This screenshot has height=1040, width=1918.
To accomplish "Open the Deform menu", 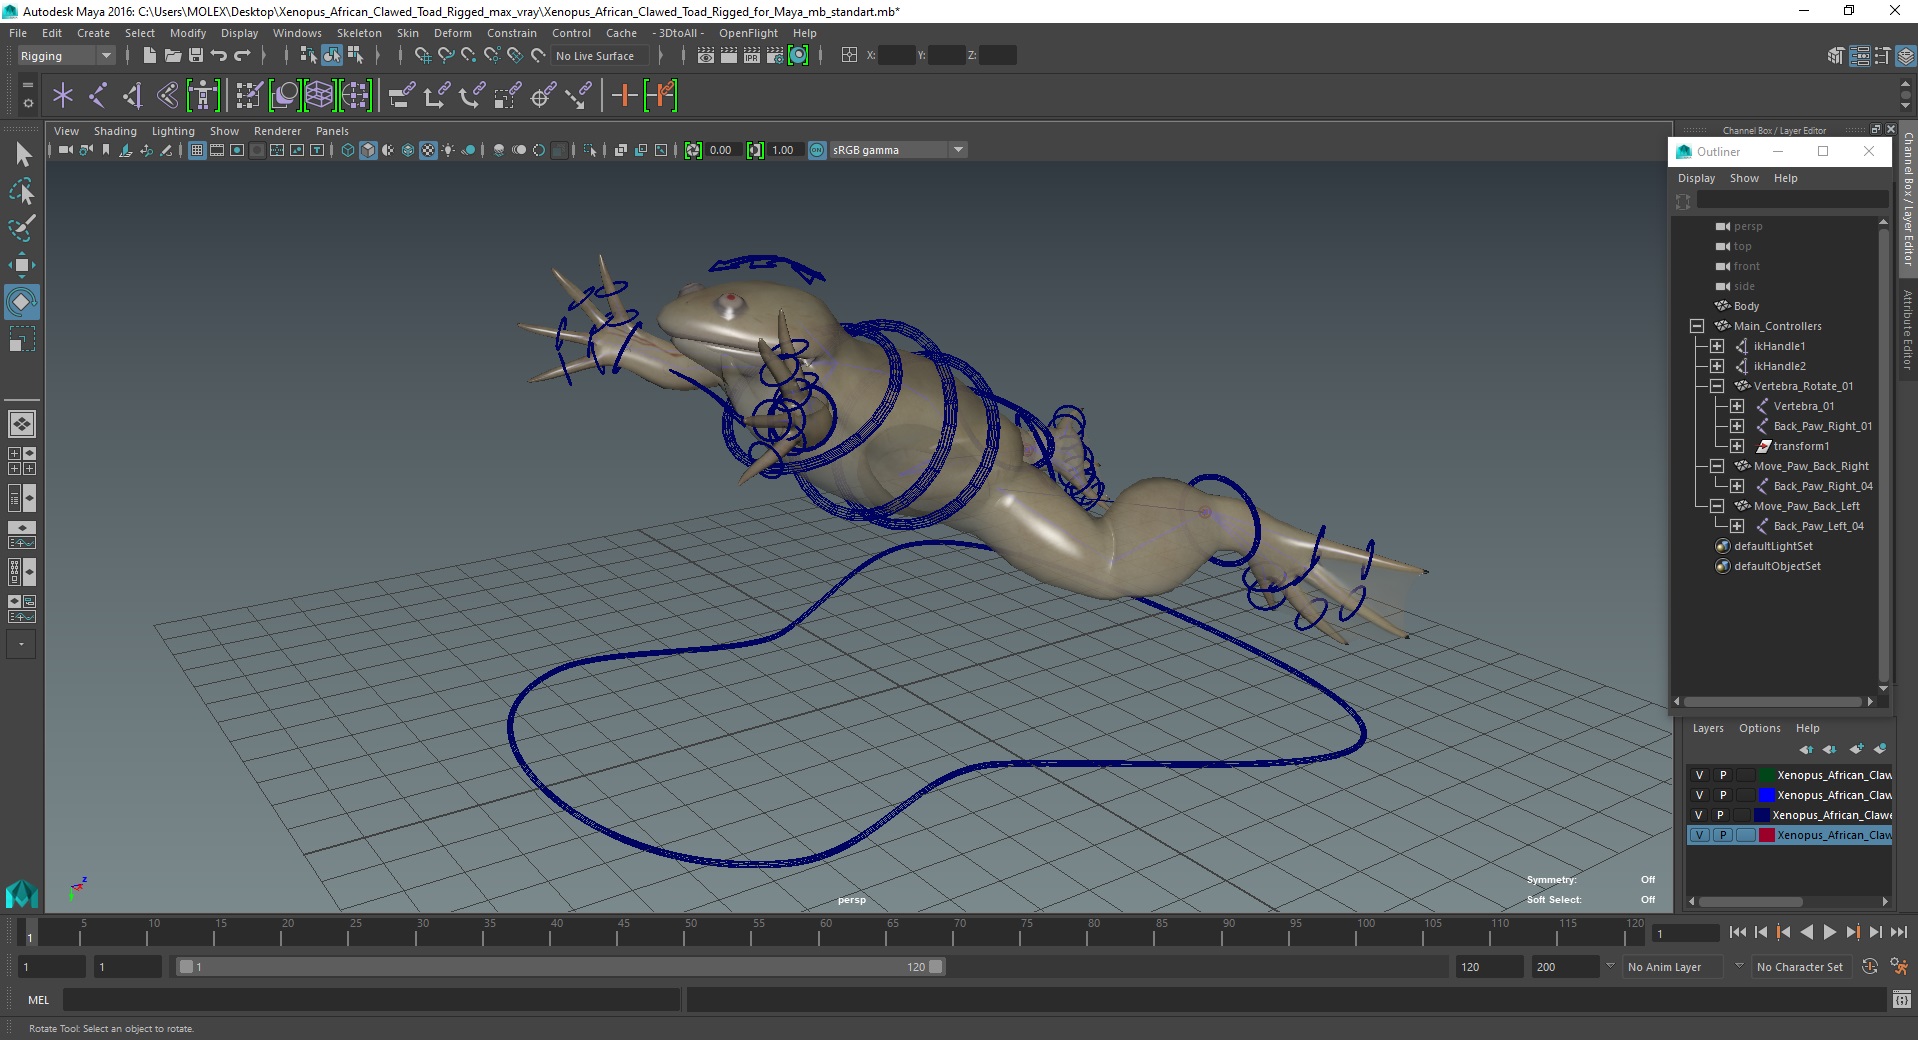I will (452, 33).
